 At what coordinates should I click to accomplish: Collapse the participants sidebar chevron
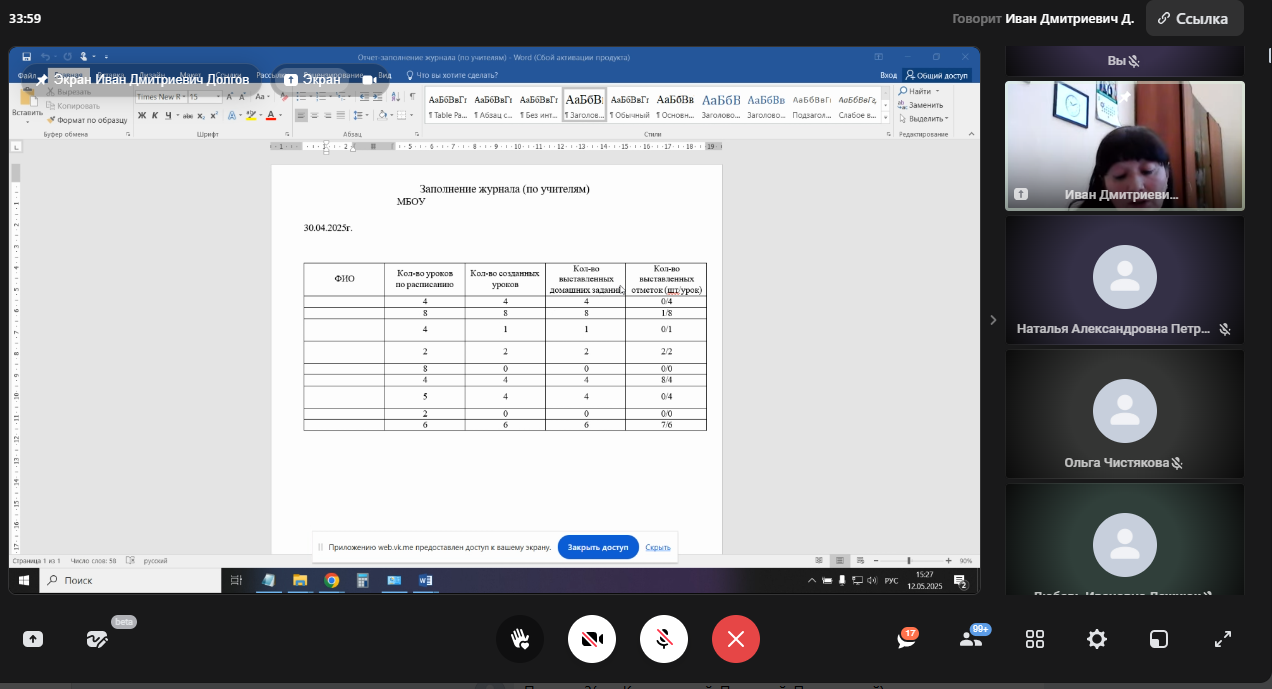click(993, 320)
